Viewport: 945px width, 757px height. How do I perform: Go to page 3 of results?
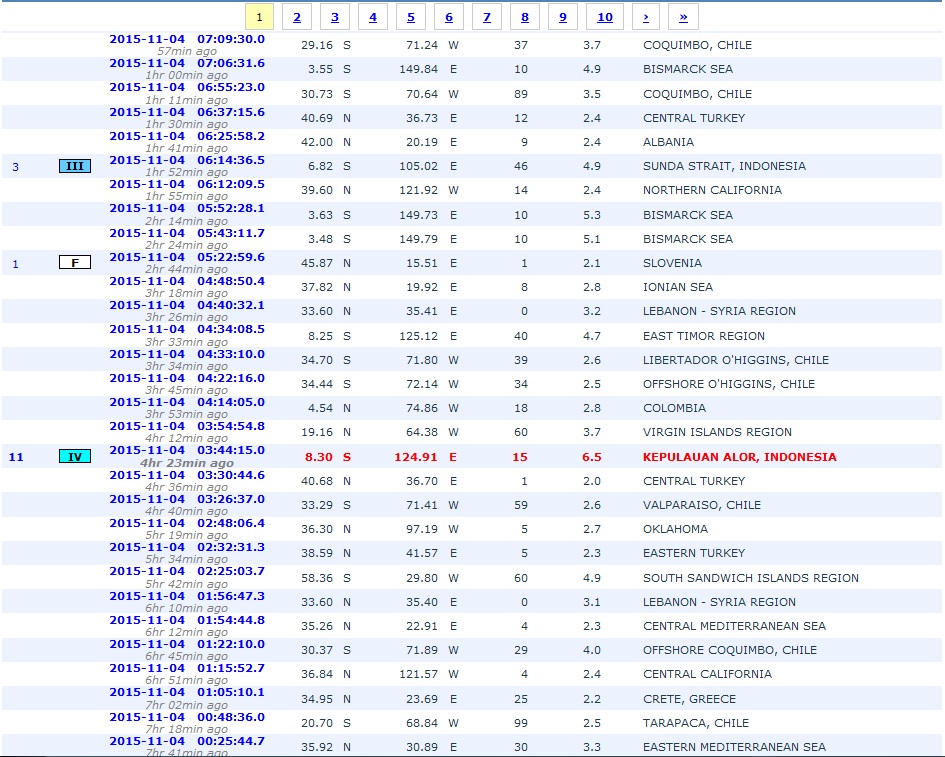point(334,17)
